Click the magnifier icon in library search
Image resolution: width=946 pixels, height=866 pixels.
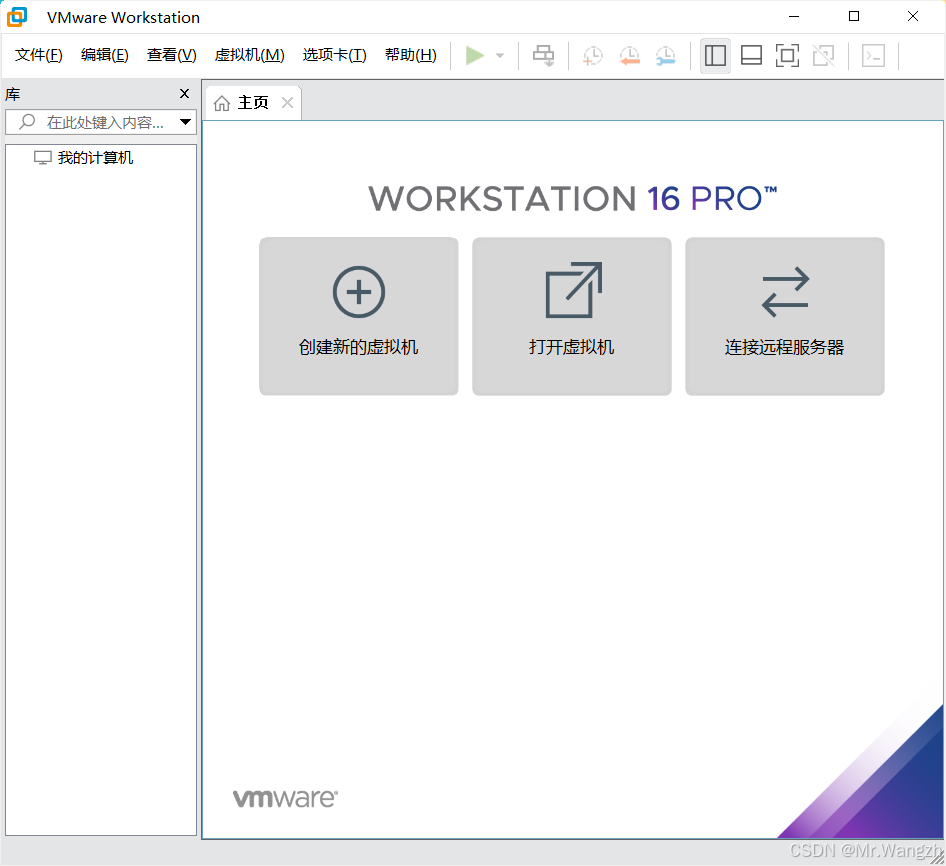pos(27,122)
